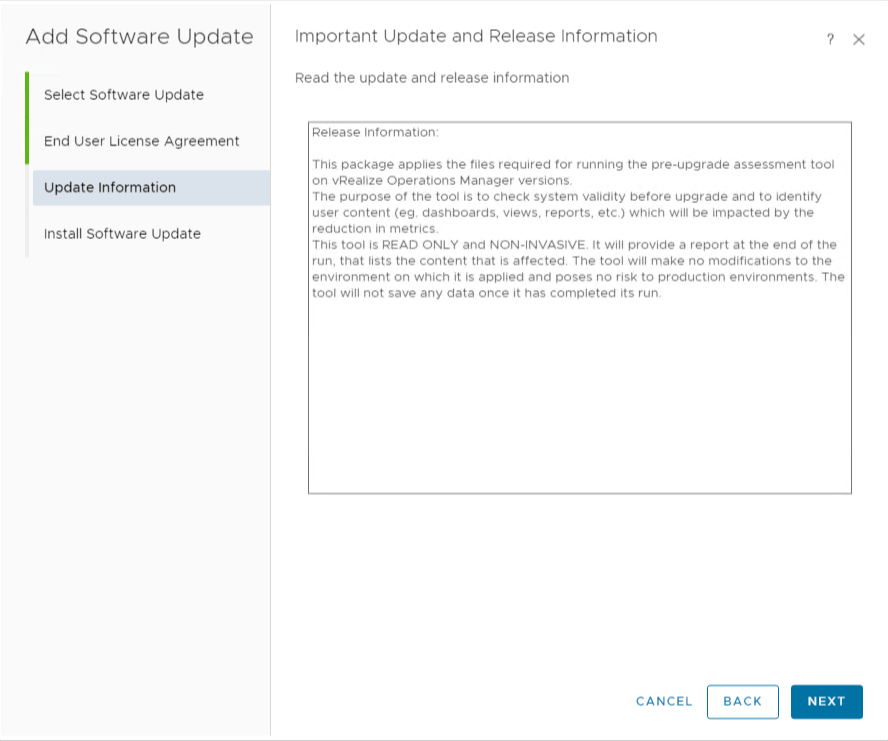Click the Add Software Update title
The image size is (888, 741).
click(139, 37)
